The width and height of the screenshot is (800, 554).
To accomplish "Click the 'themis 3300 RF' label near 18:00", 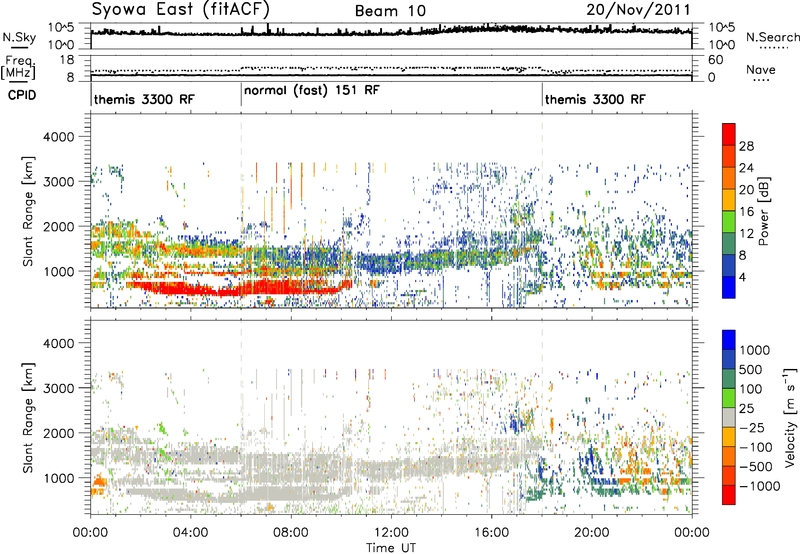I will [x=595, y=99].
